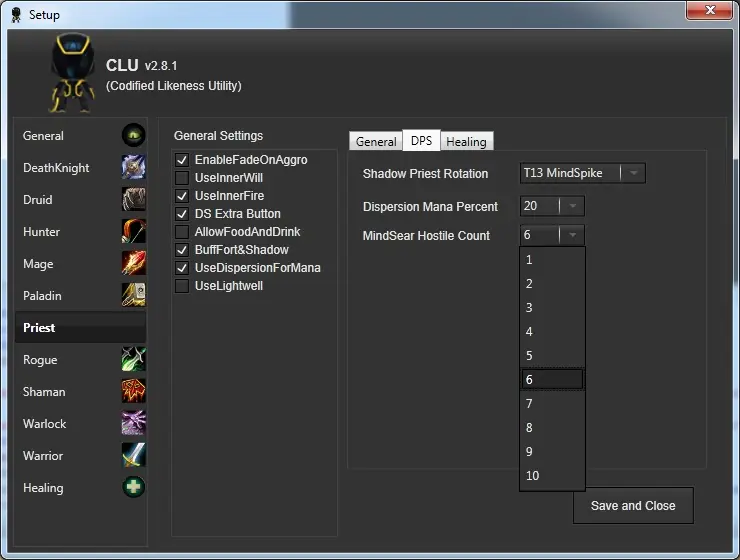Click the Paladin class icon

pos(134,295)
